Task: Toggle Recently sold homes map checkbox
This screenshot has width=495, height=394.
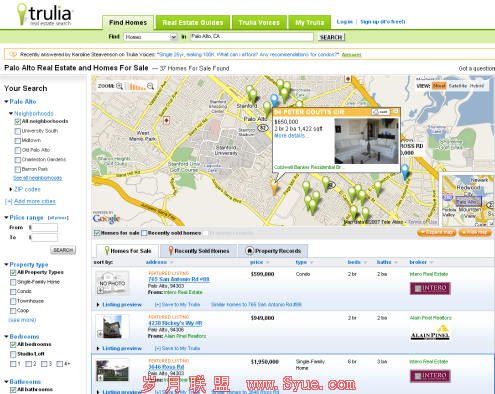Action: coord(144,233)
